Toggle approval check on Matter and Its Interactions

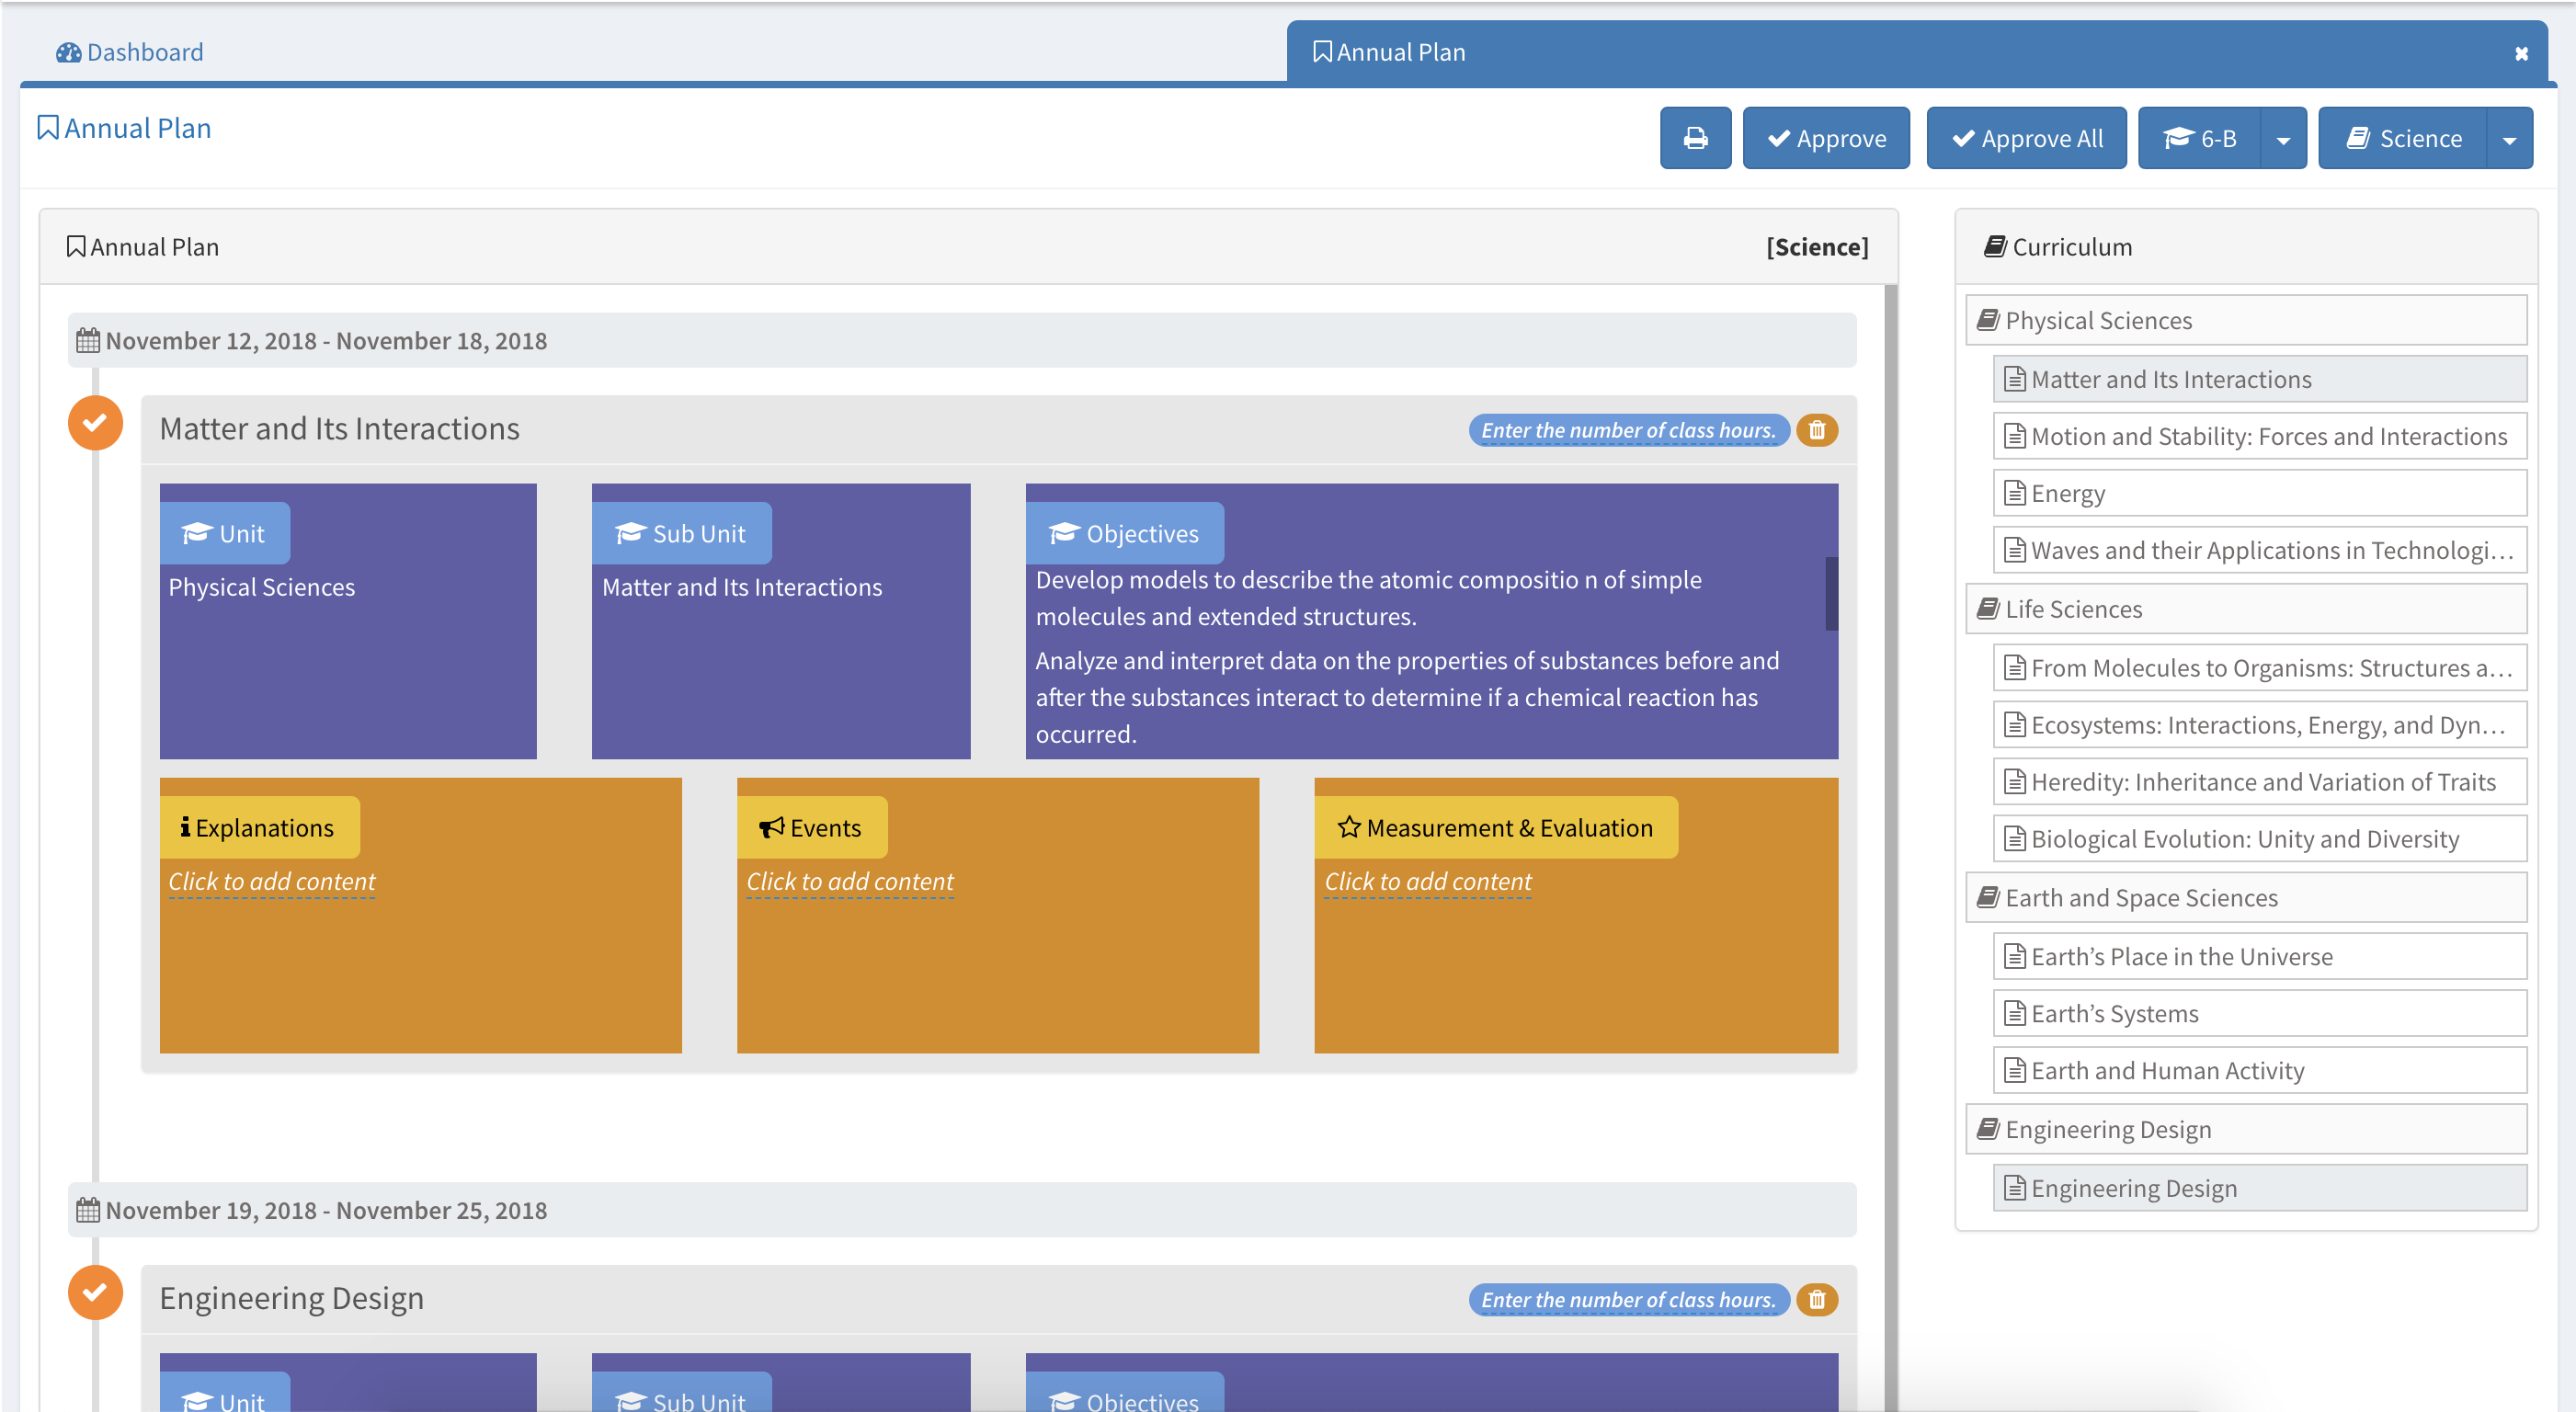pyautogui.click(x=95, y=423)
